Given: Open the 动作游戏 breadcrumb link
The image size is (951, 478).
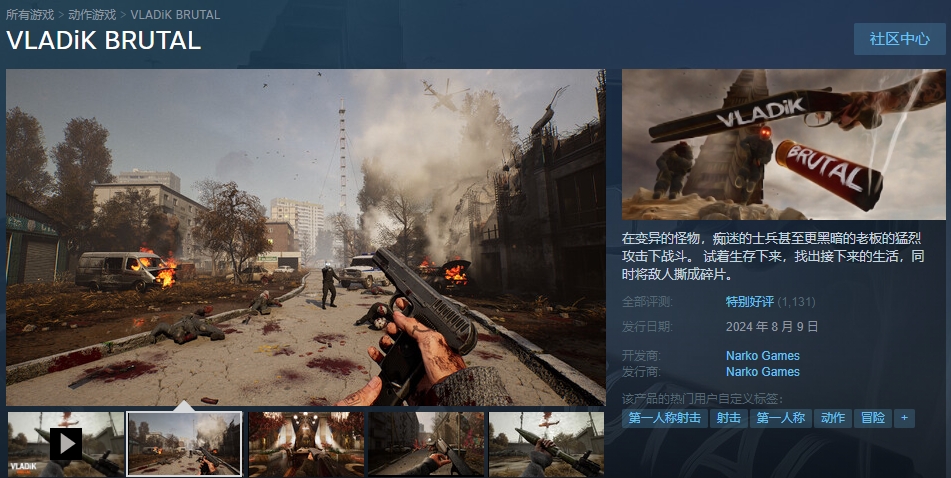Looking at the screenshot, I should point(92,14).
